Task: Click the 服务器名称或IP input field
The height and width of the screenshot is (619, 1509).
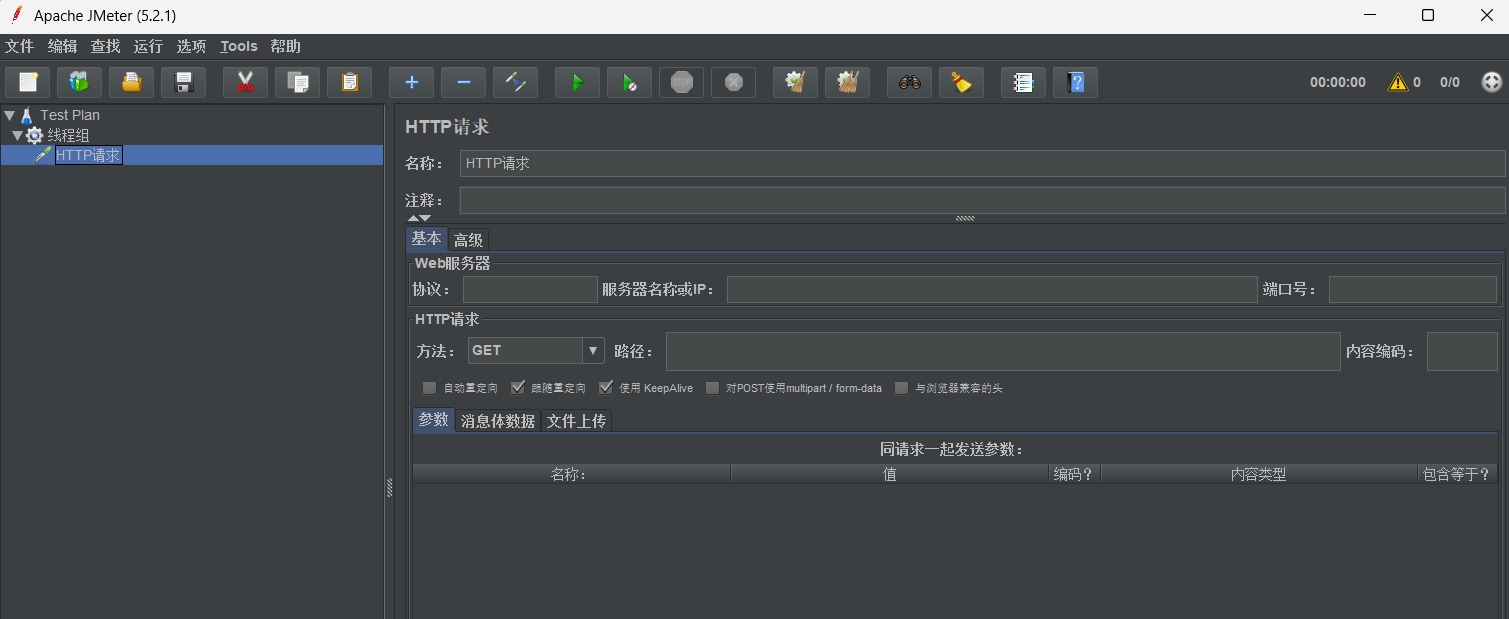Action: (x=991, y=290)
